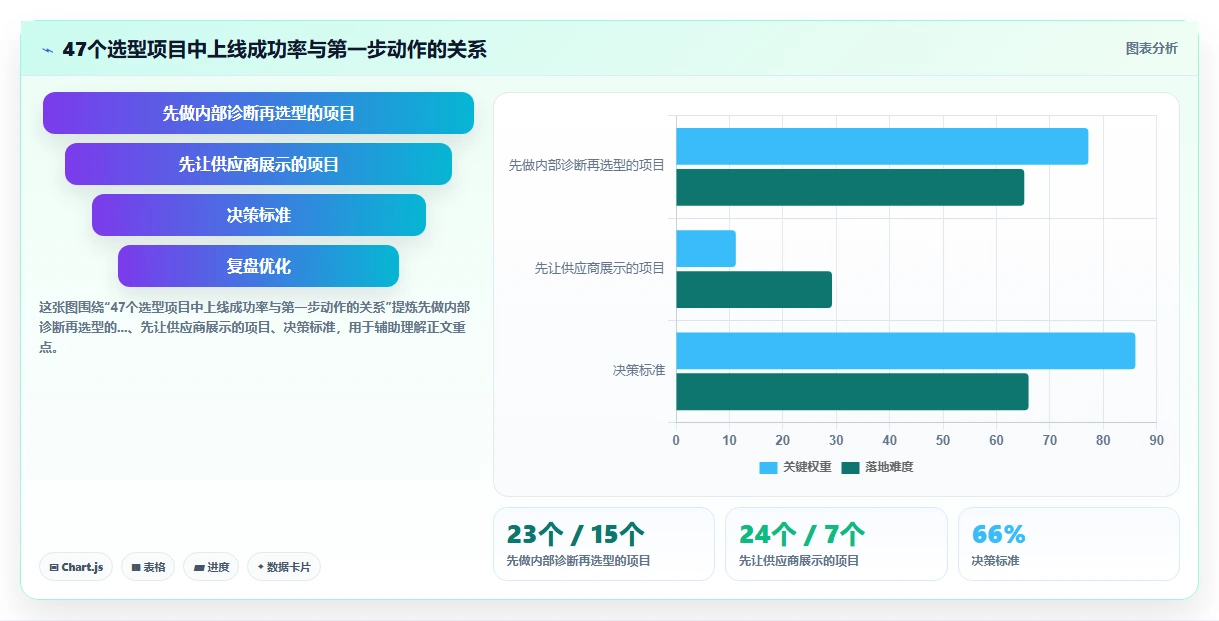The image size is (1219, 621).
Task: Select the 复盘优化 funnel stage
Action: pyautogui.click(x=258, y=266)
